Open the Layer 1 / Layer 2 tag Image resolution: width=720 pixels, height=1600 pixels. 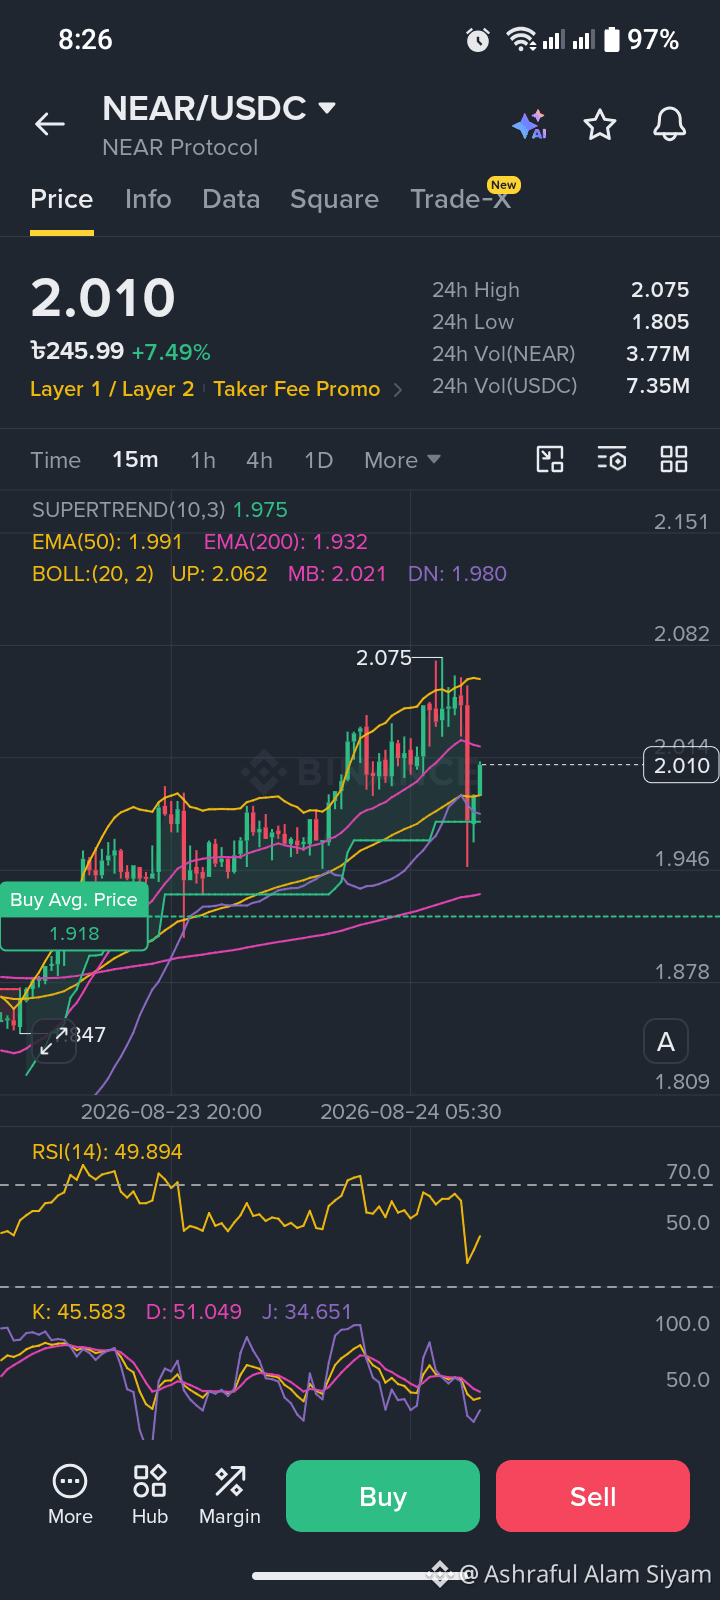click(x=112, y=389)
